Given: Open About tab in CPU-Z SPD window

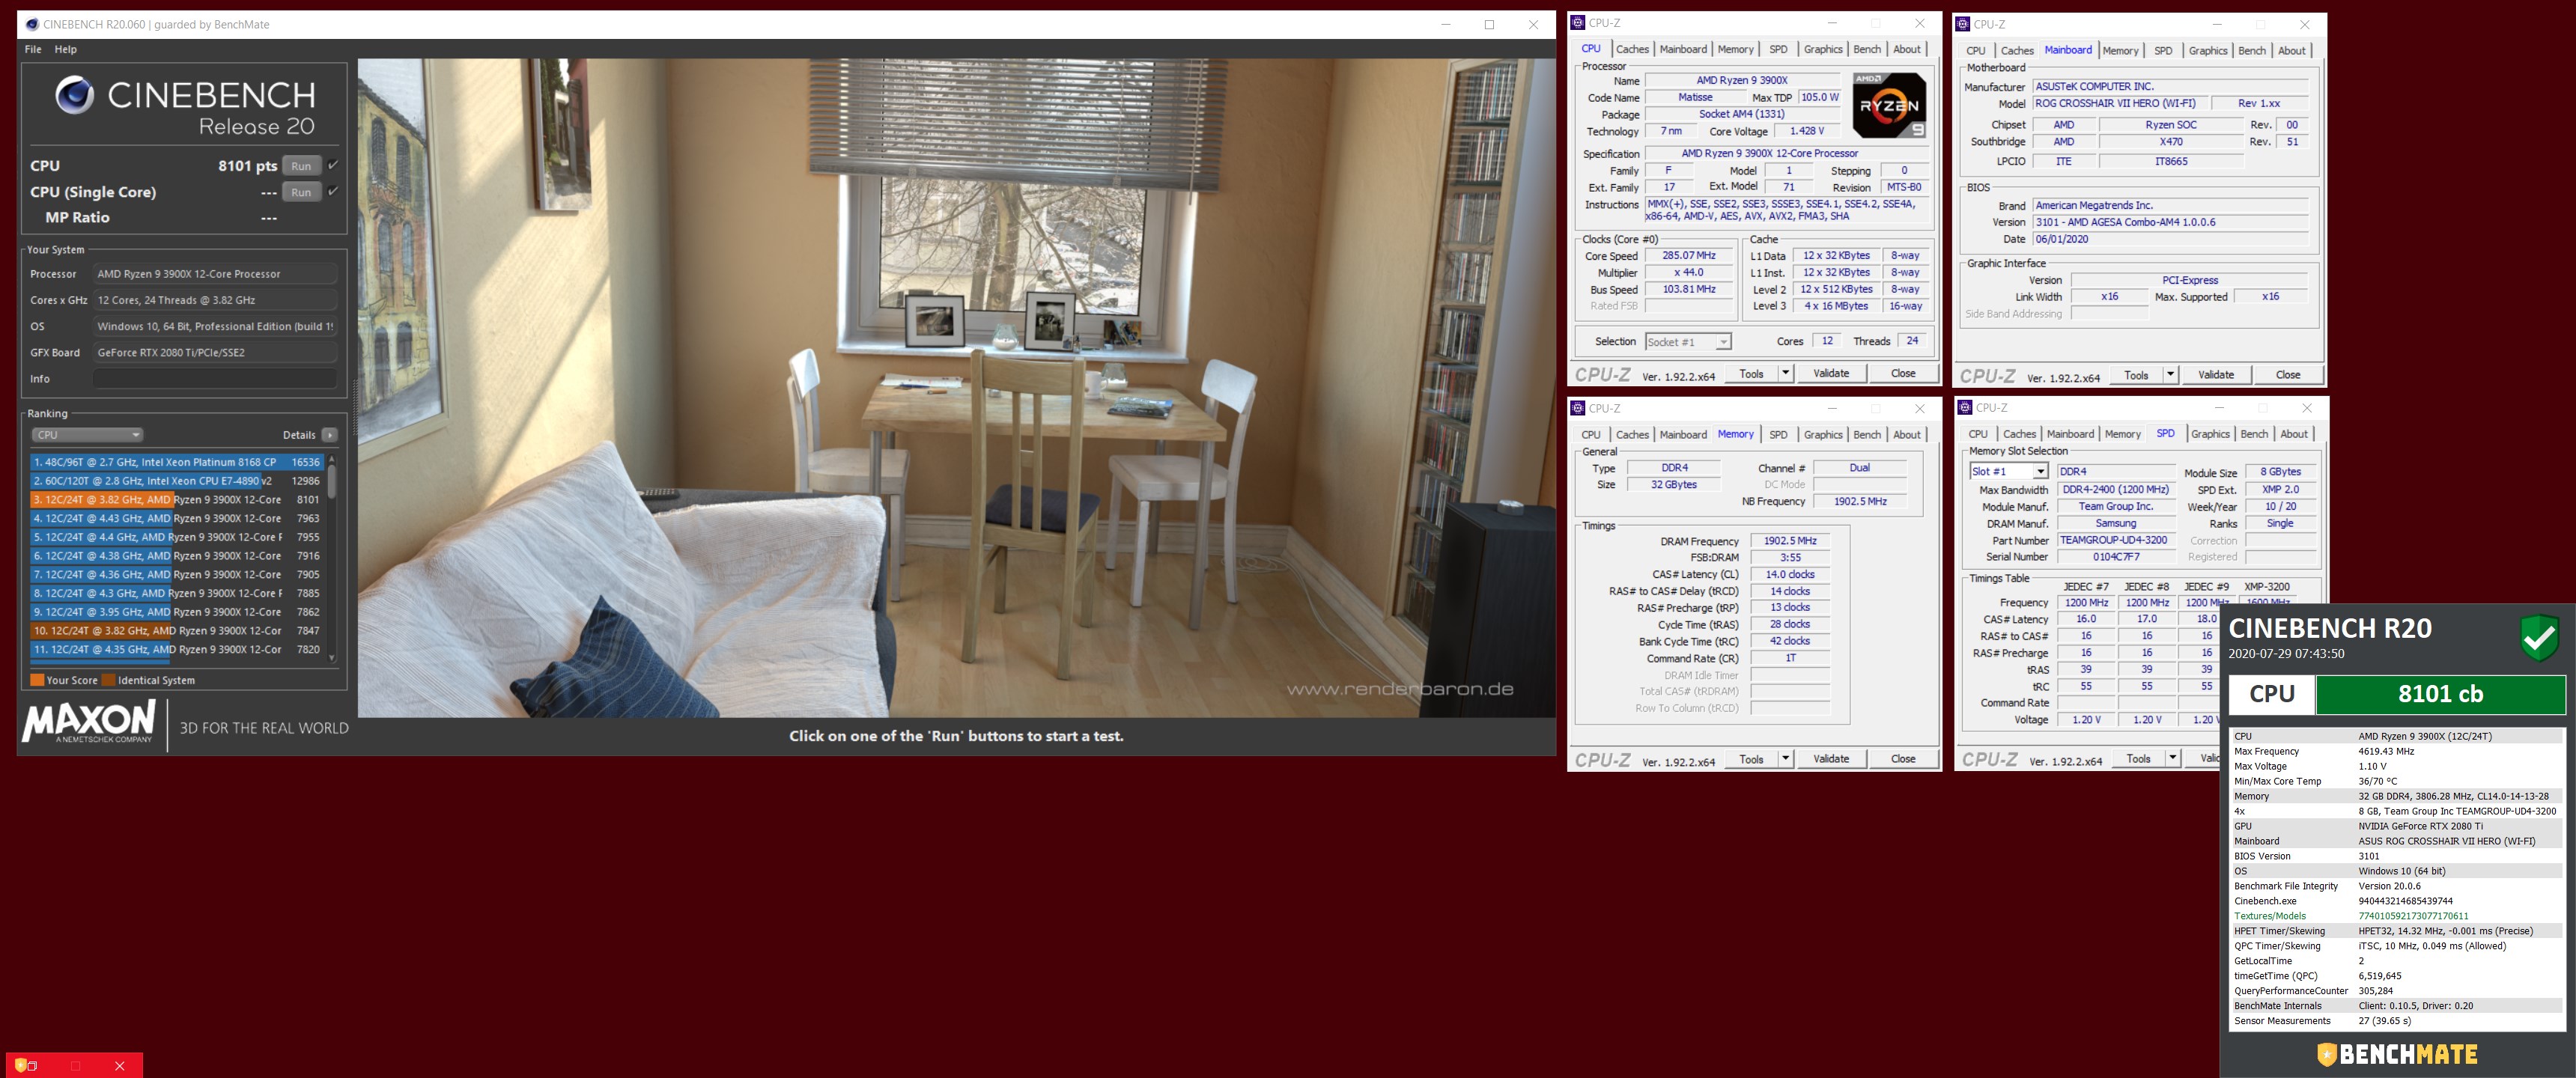Looking at the screenshot, I should (2294, 434).
